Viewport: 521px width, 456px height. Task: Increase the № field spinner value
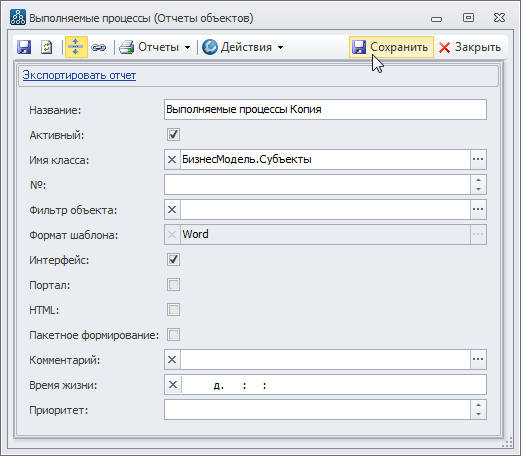click(478, 180)
